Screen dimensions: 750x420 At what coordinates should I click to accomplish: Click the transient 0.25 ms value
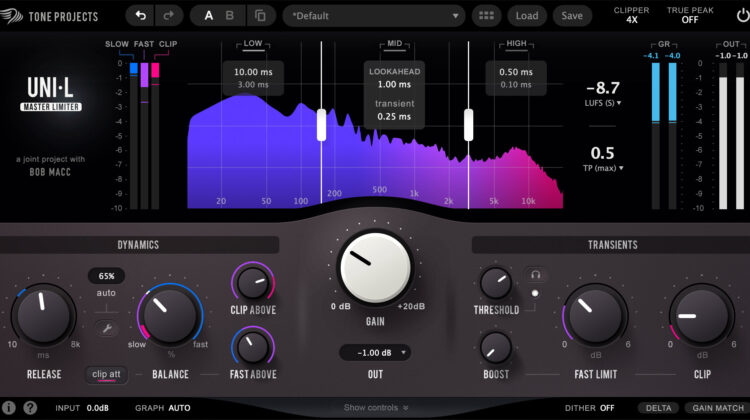tap(394, 116)
